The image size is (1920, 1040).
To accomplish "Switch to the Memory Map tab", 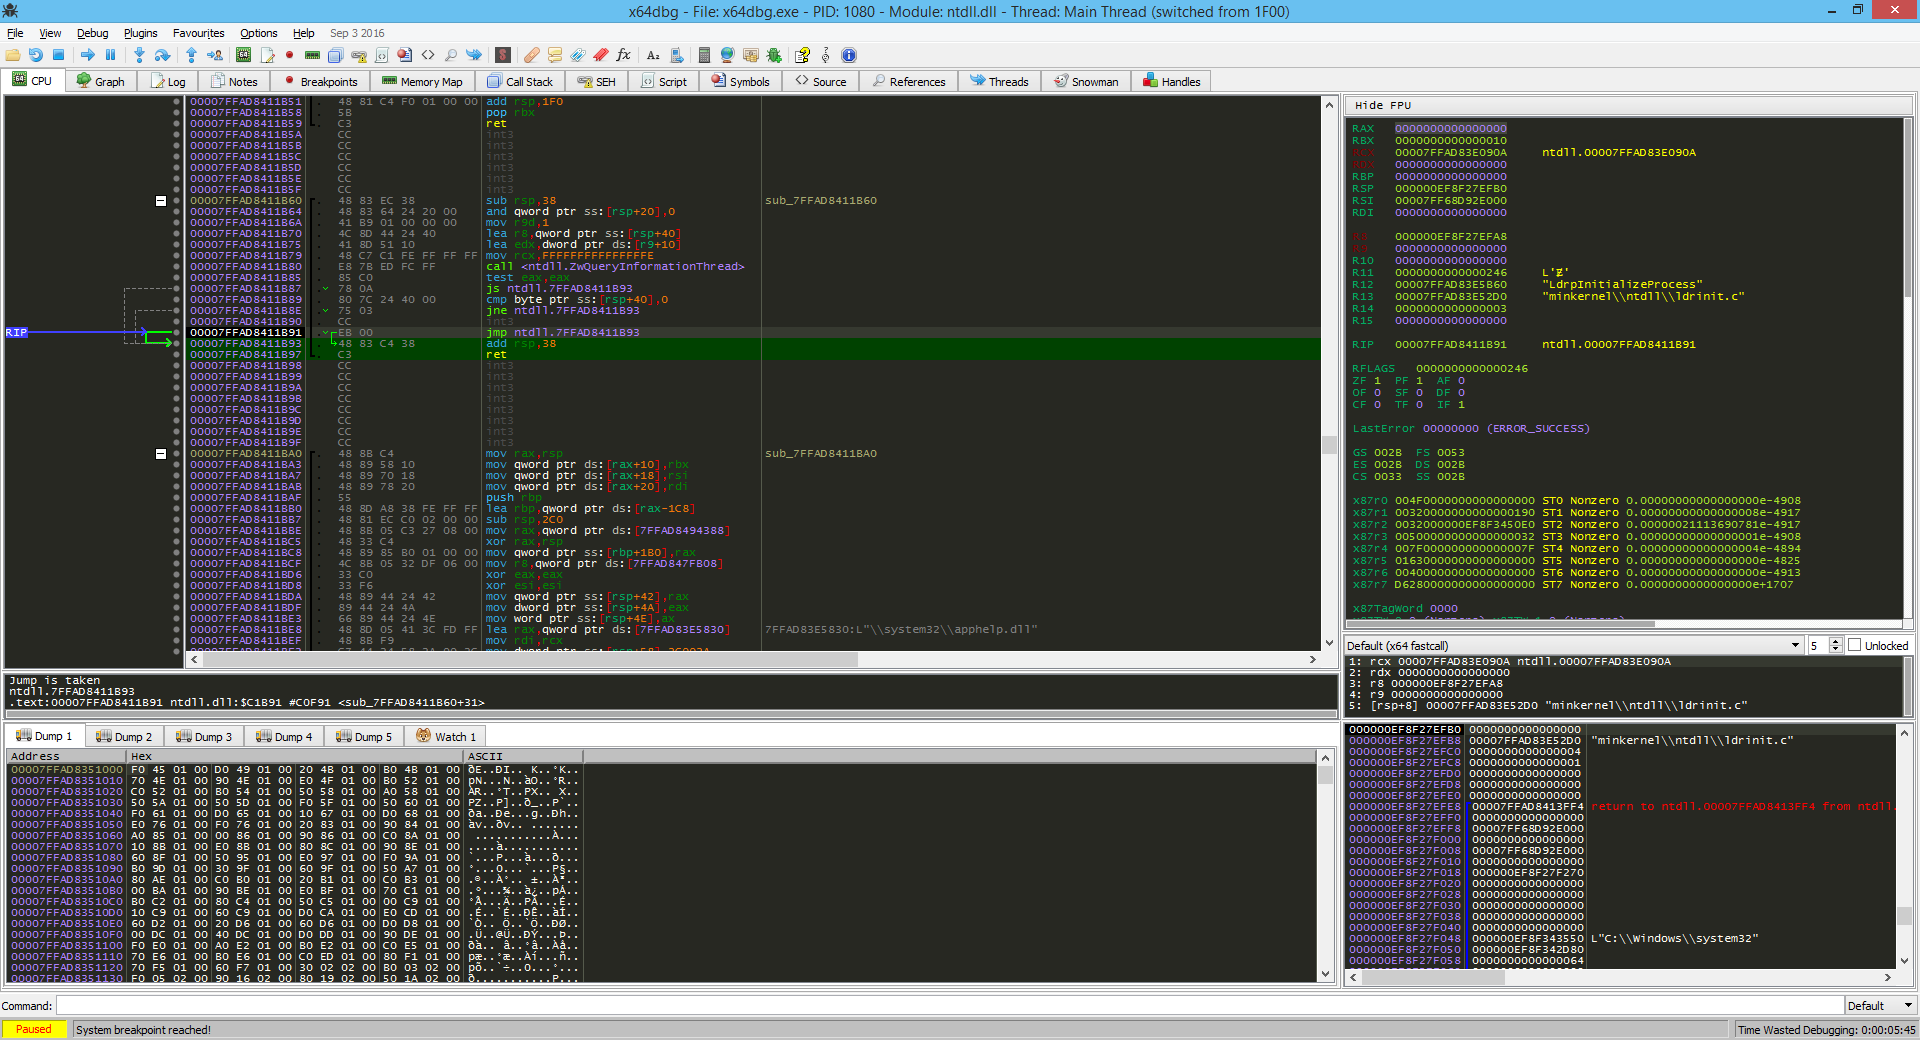I will pos(422,81).
